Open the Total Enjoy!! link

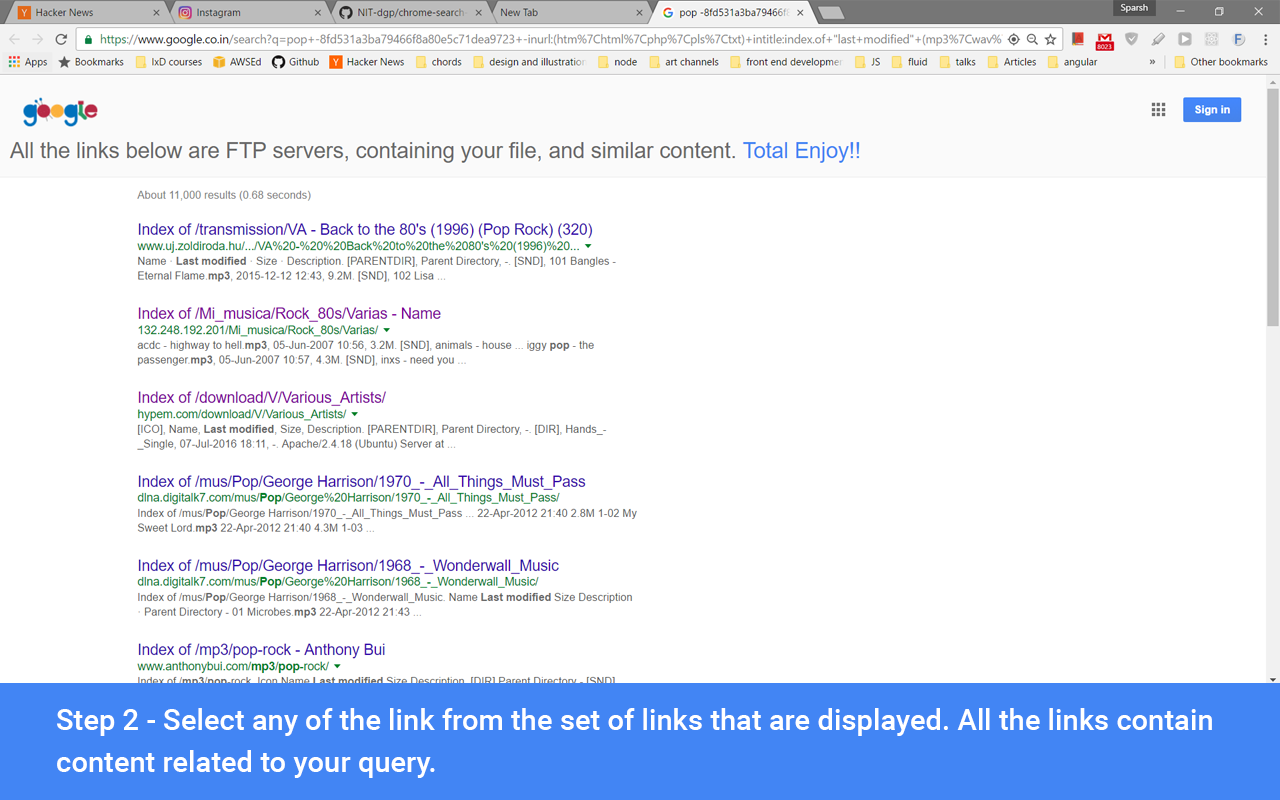pos(801,151)
